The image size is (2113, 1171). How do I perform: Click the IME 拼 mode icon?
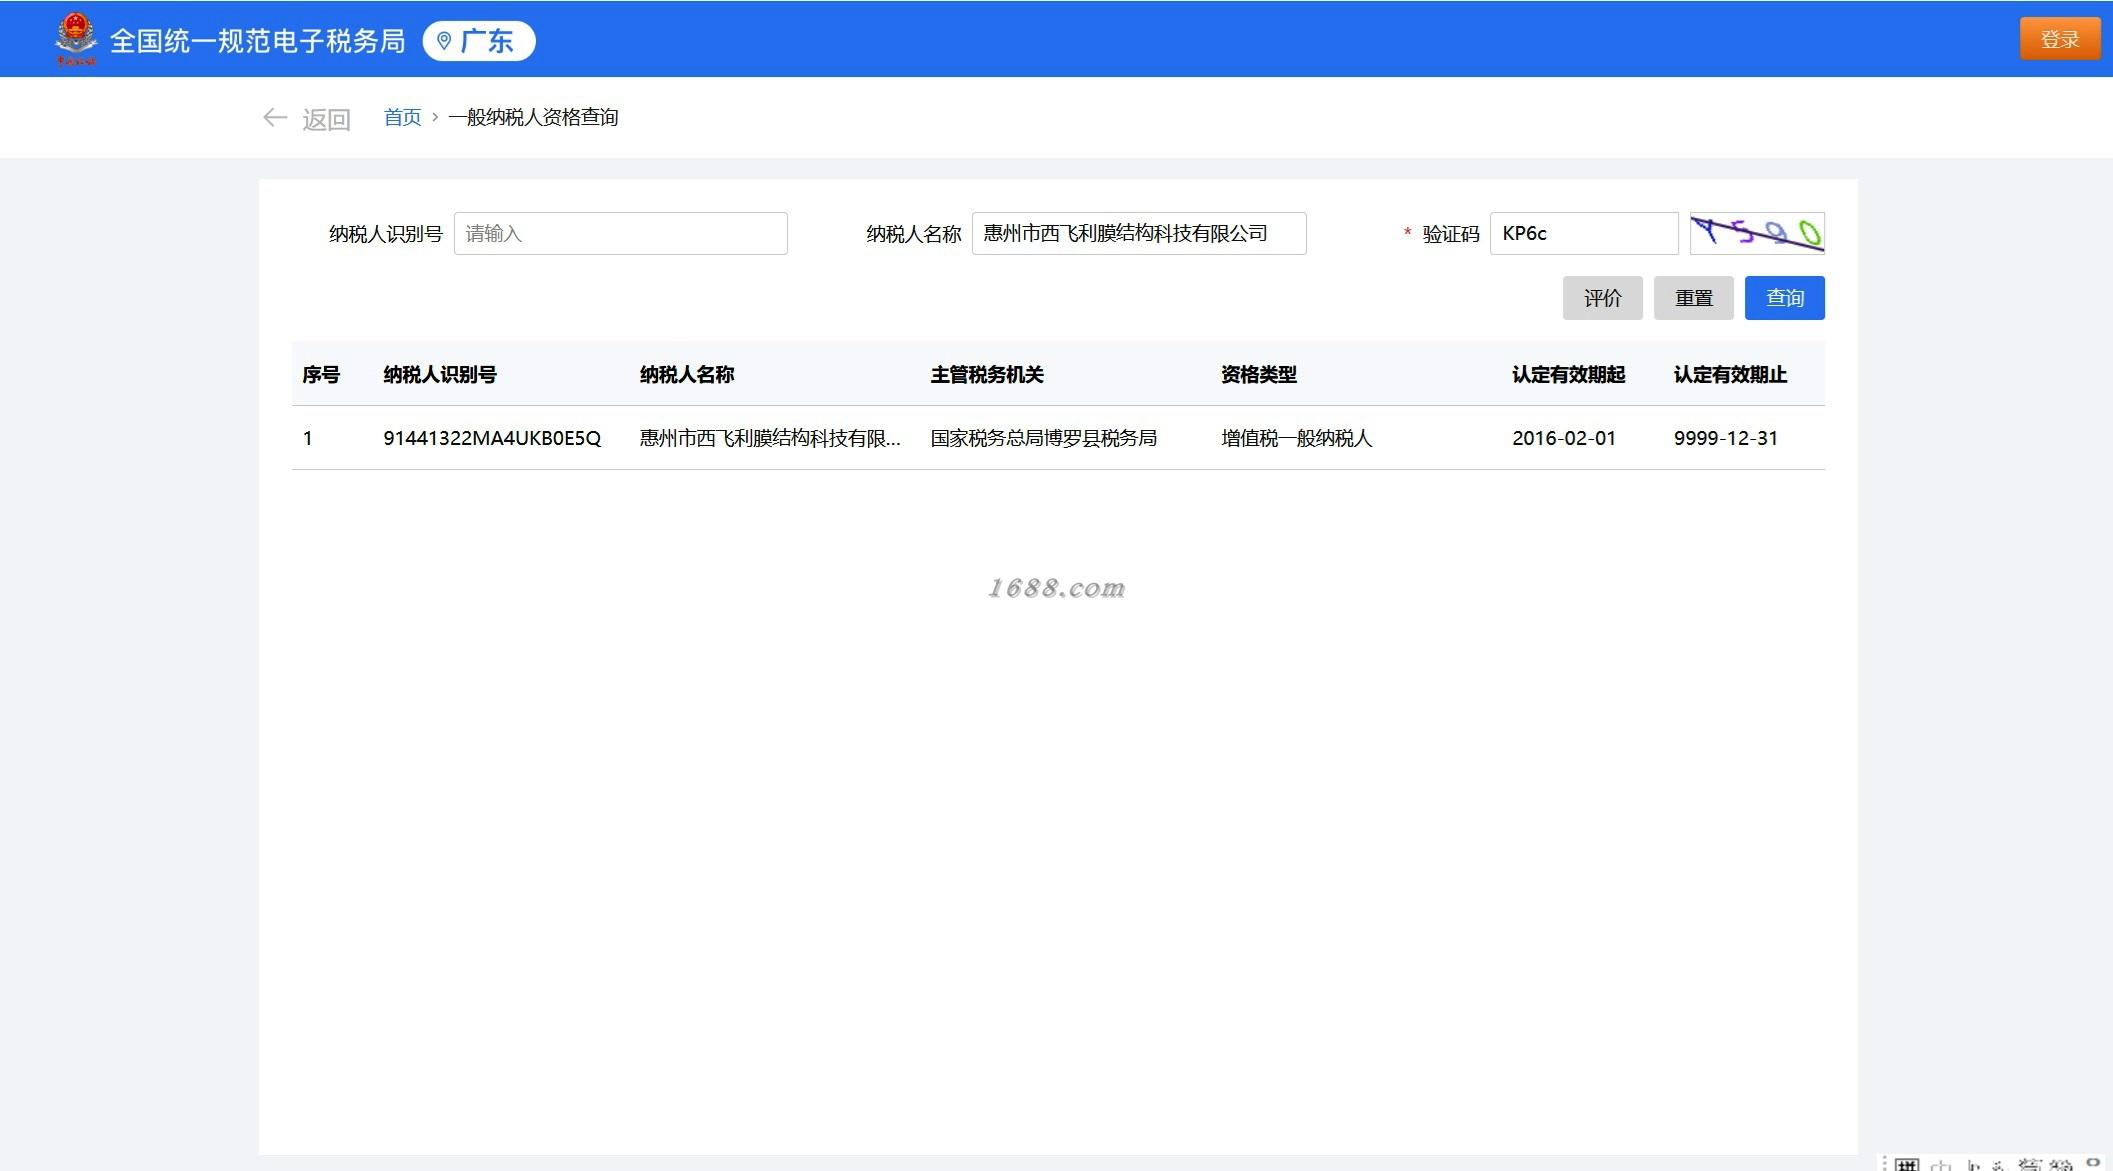click(x=1906, y=1164)
